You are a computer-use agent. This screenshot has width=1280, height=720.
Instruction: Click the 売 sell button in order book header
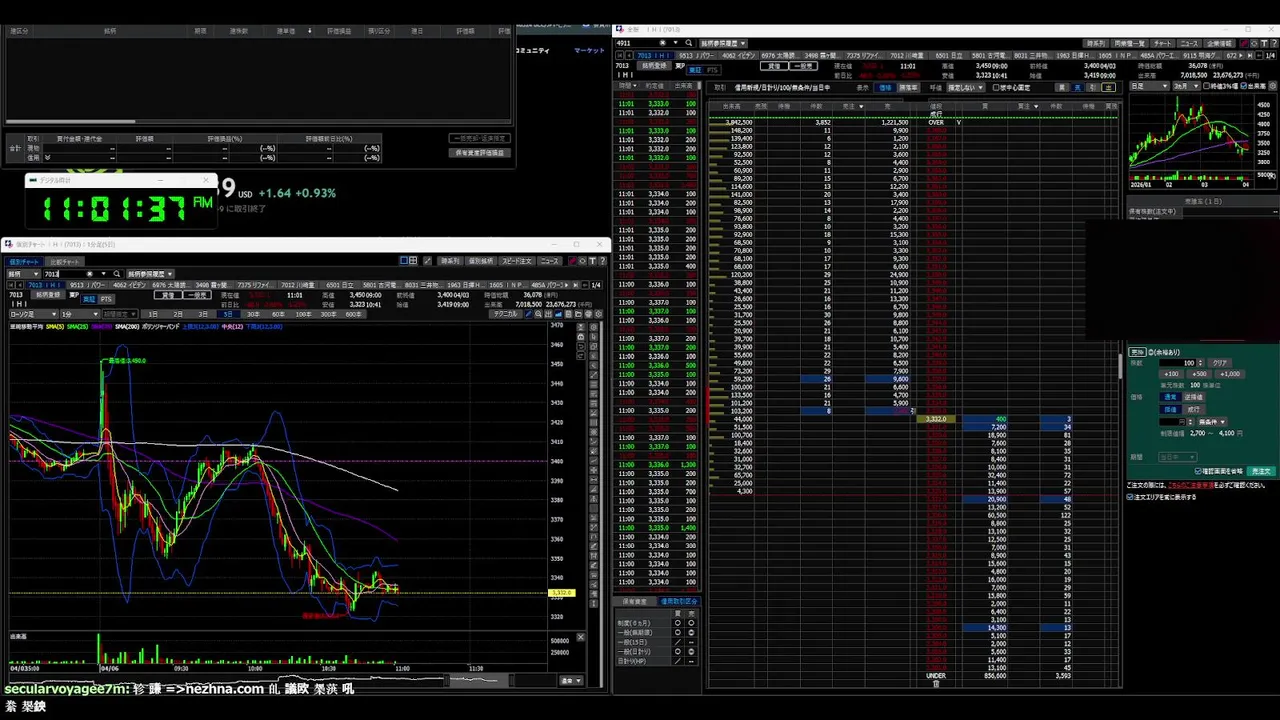click(x=1077, y=88)
